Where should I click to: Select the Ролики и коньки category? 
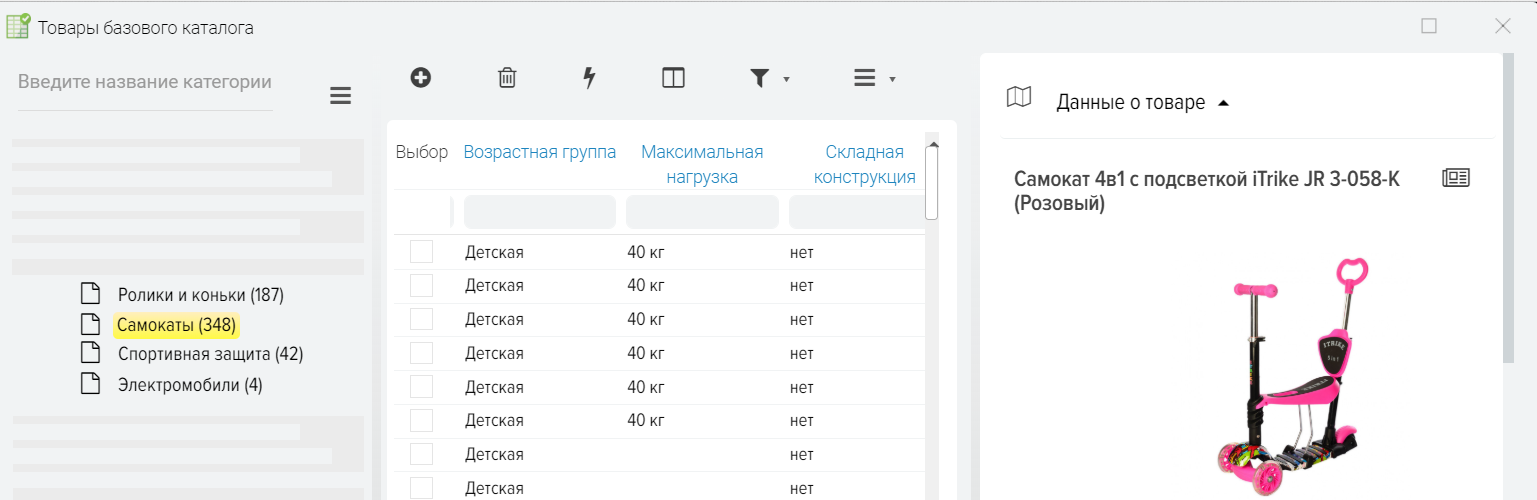coord(200,295)
